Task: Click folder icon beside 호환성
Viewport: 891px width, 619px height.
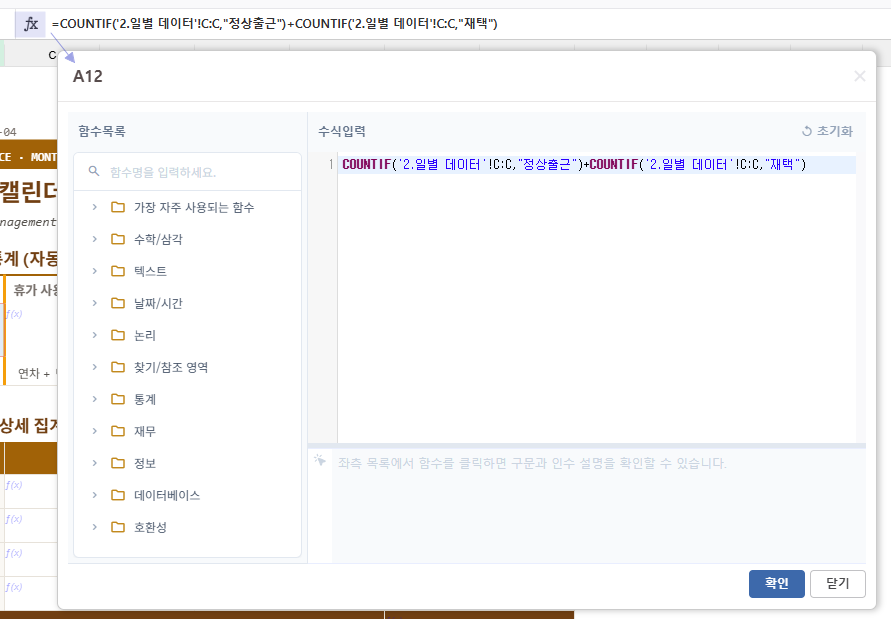Action: point(118,527)
